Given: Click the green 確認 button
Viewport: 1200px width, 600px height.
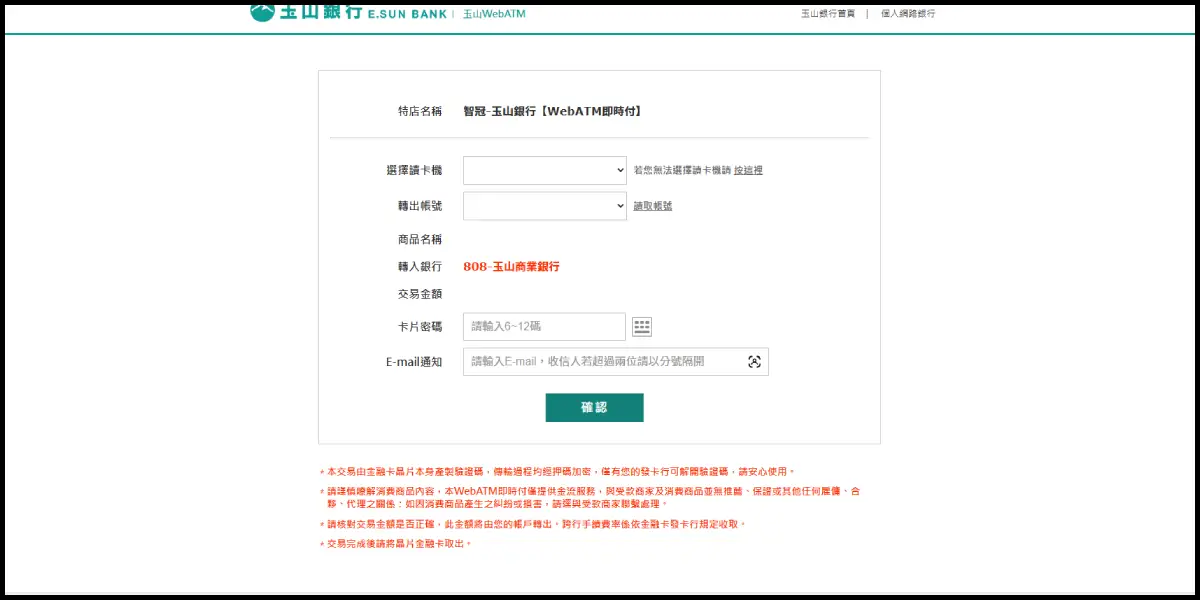Looking at the screenshot, I should pos(594,408).
